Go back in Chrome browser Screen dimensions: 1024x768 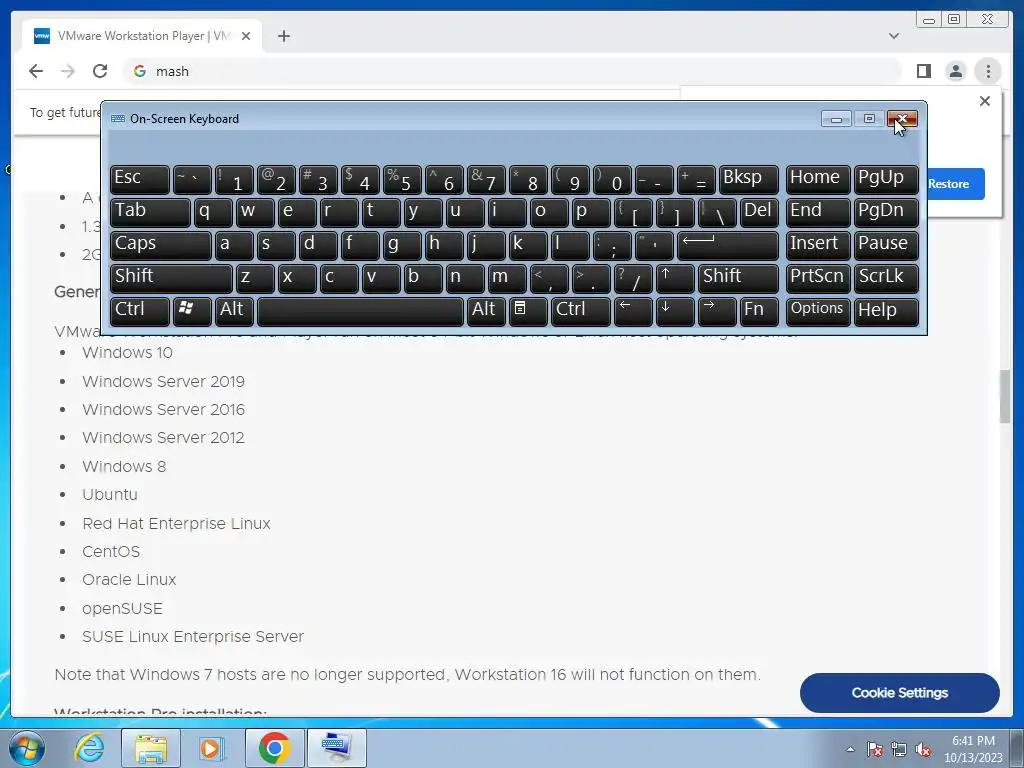tap(36, 71)
